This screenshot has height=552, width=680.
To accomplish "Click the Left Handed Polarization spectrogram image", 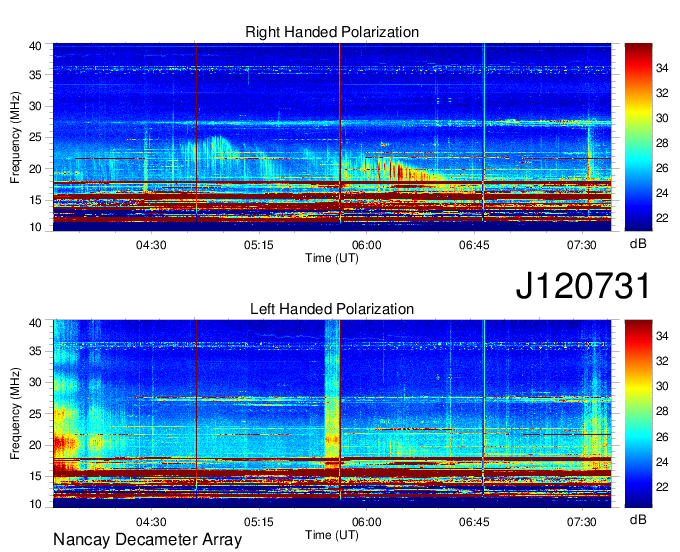I will click(x=332, y=414).
